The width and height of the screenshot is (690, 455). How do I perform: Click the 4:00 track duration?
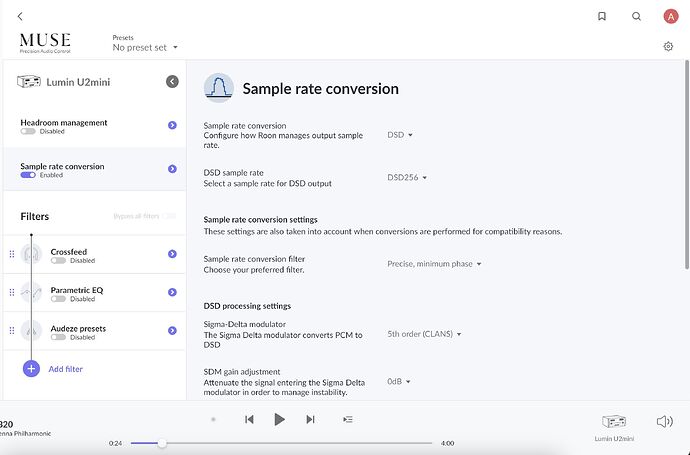click(447, 443)
